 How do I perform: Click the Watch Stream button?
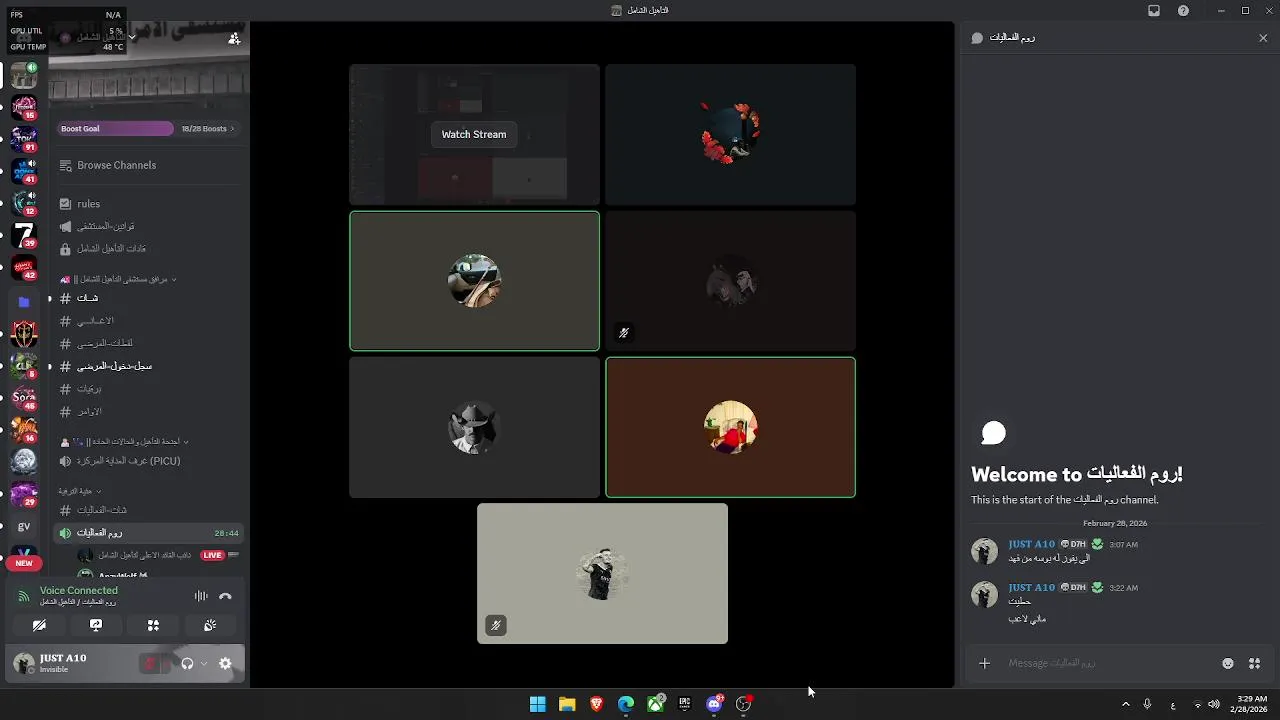pyautogui.click(x=474, y=134)
